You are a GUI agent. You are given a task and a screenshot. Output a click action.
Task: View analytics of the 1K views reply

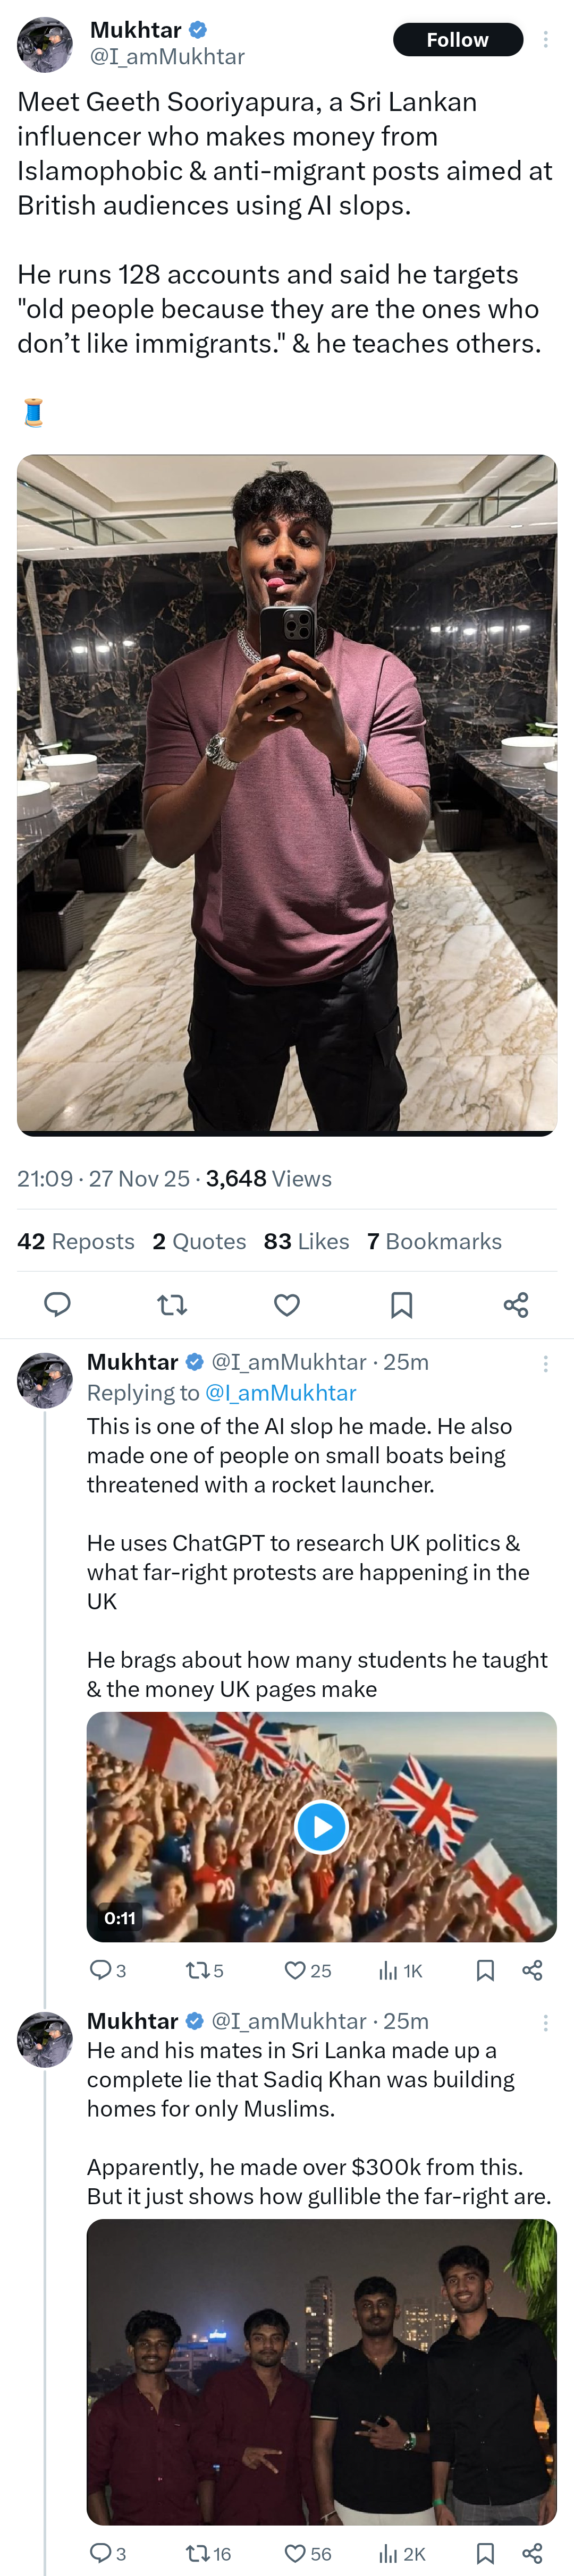[400, 1970]
